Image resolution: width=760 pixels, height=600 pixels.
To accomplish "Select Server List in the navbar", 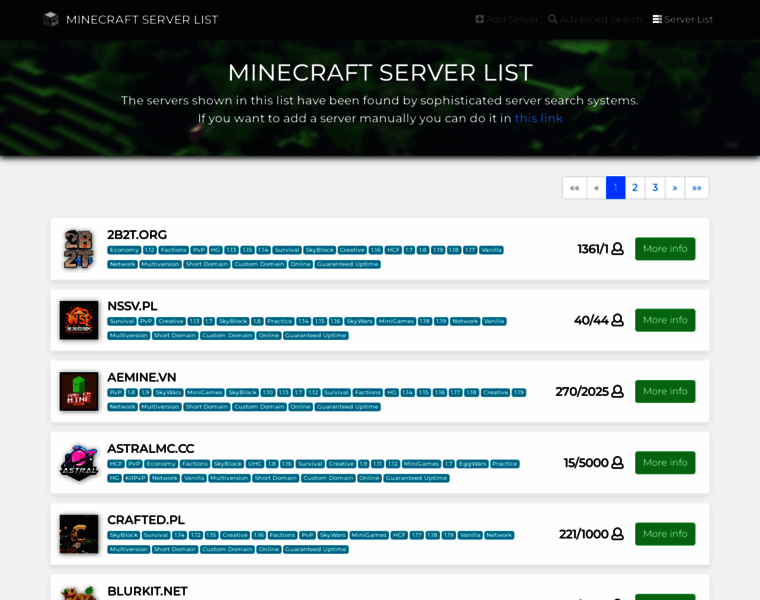I will pos(683,19).
